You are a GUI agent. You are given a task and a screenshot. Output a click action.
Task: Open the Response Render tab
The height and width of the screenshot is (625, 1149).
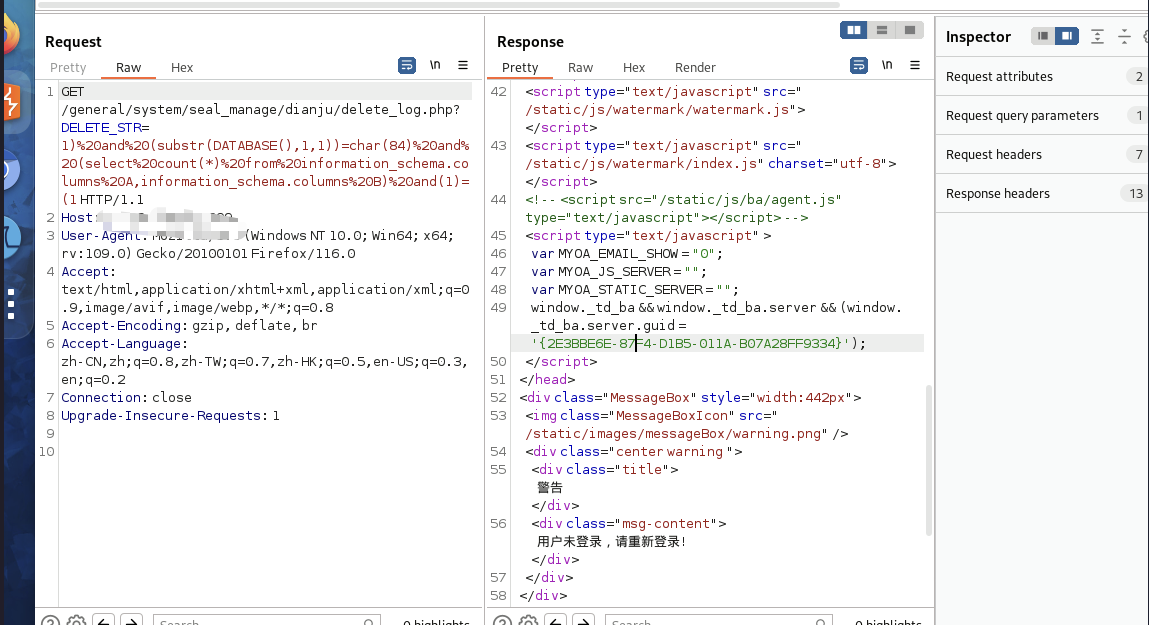coord(695,67)
